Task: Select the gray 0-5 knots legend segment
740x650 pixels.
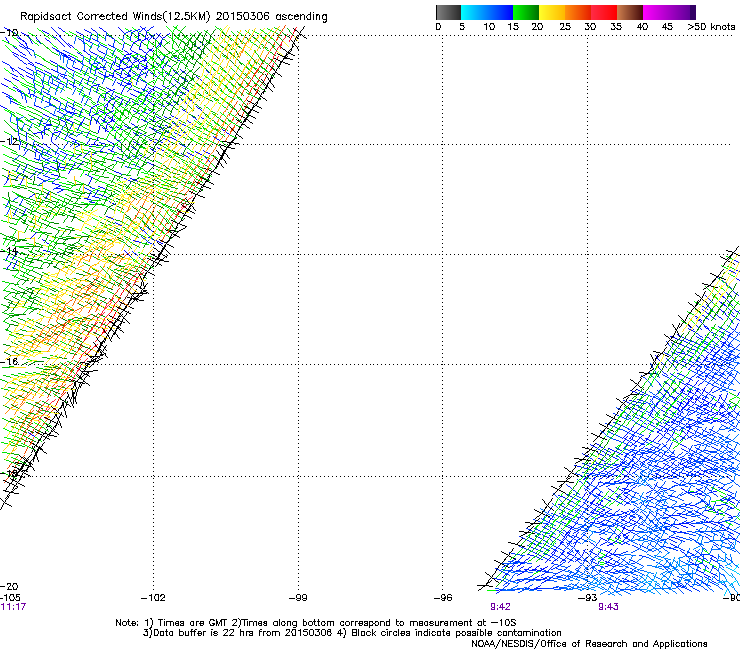Action: pyautogui.click(x=448, y=12)
